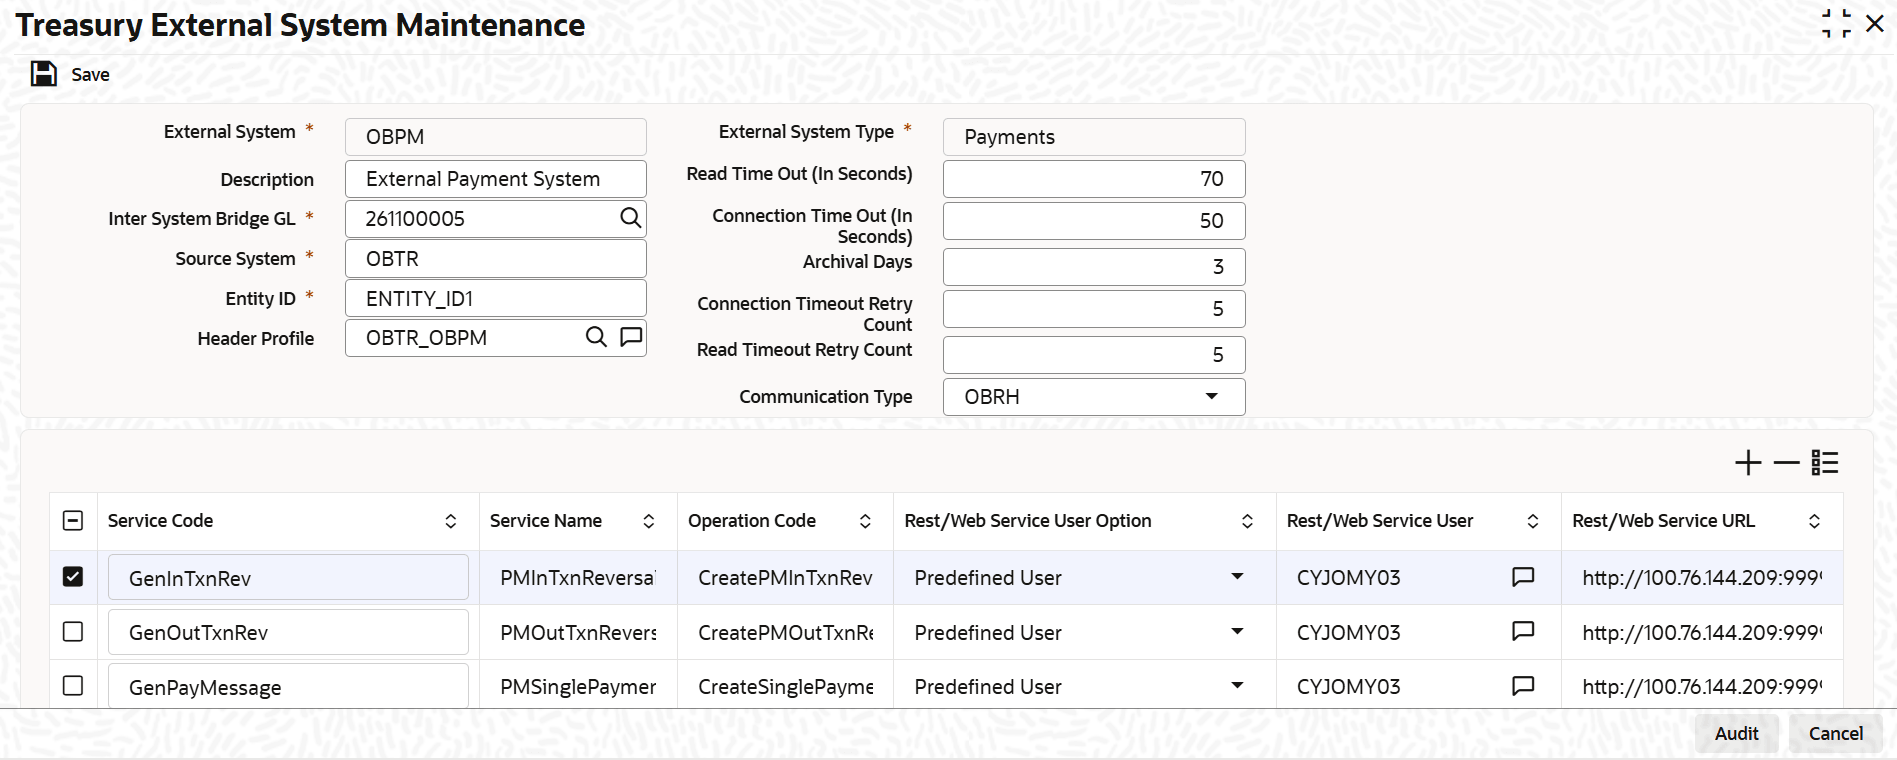Select the CreatePMOutTxnRe operation code cell
1897x760 pixels.
click(x=785, y=633)
